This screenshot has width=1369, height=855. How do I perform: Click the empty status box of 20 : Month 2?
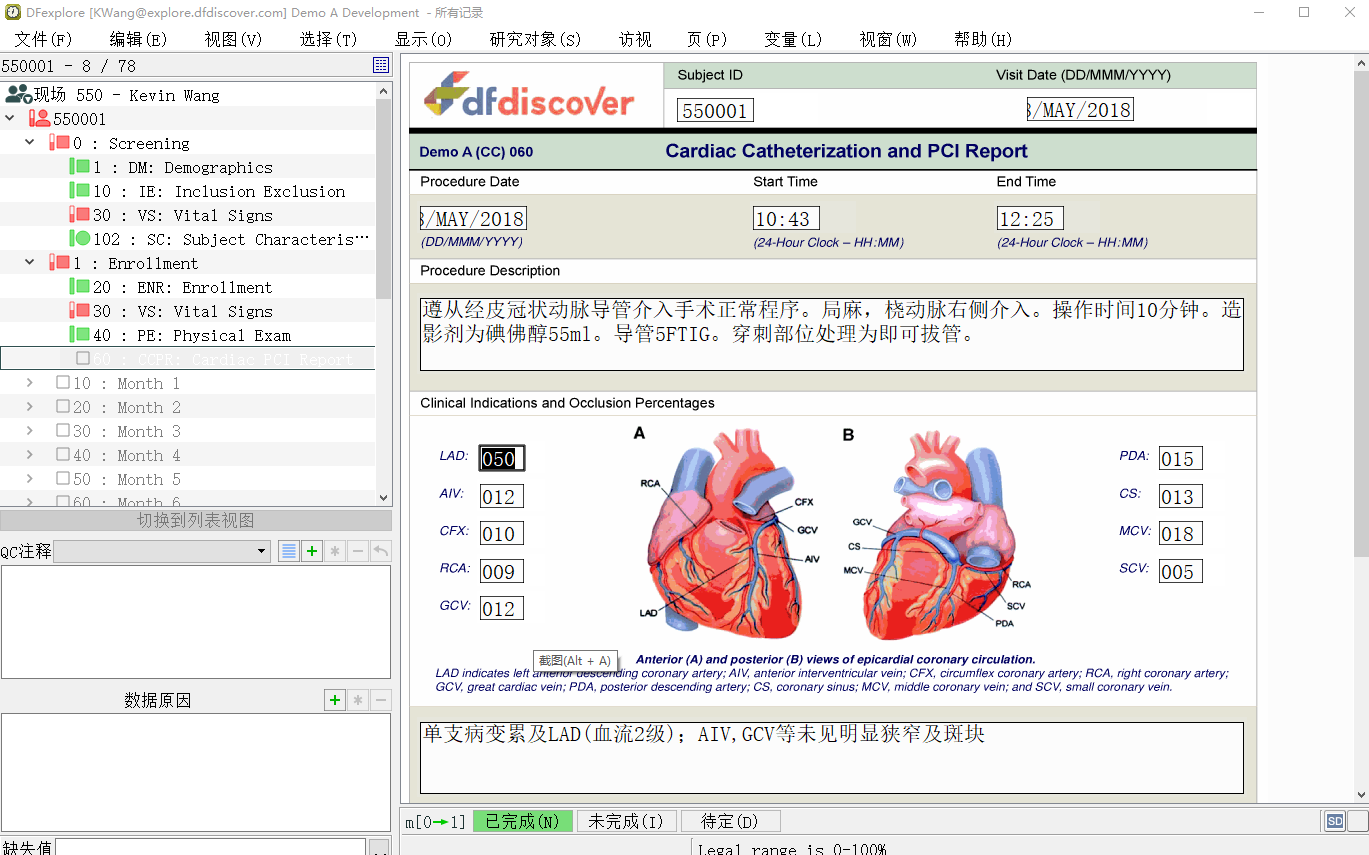tap(63, 407)
